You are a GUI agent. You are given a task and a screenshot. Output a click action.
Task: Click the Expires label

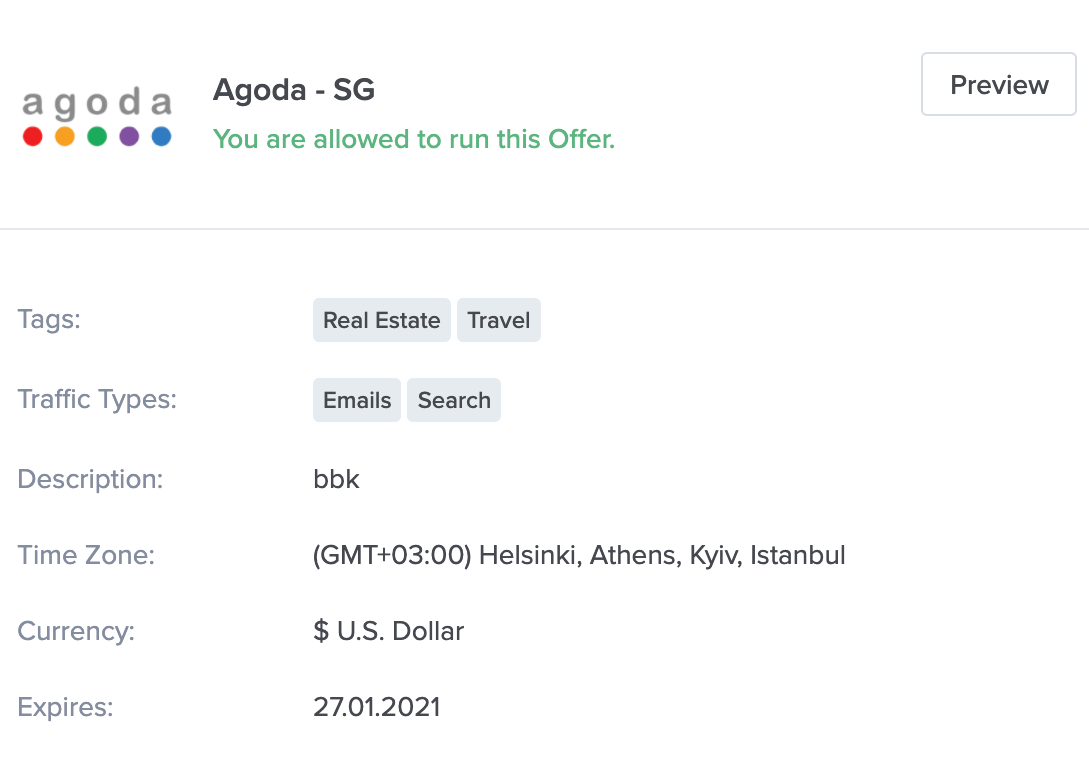click(x=65, y=707)
